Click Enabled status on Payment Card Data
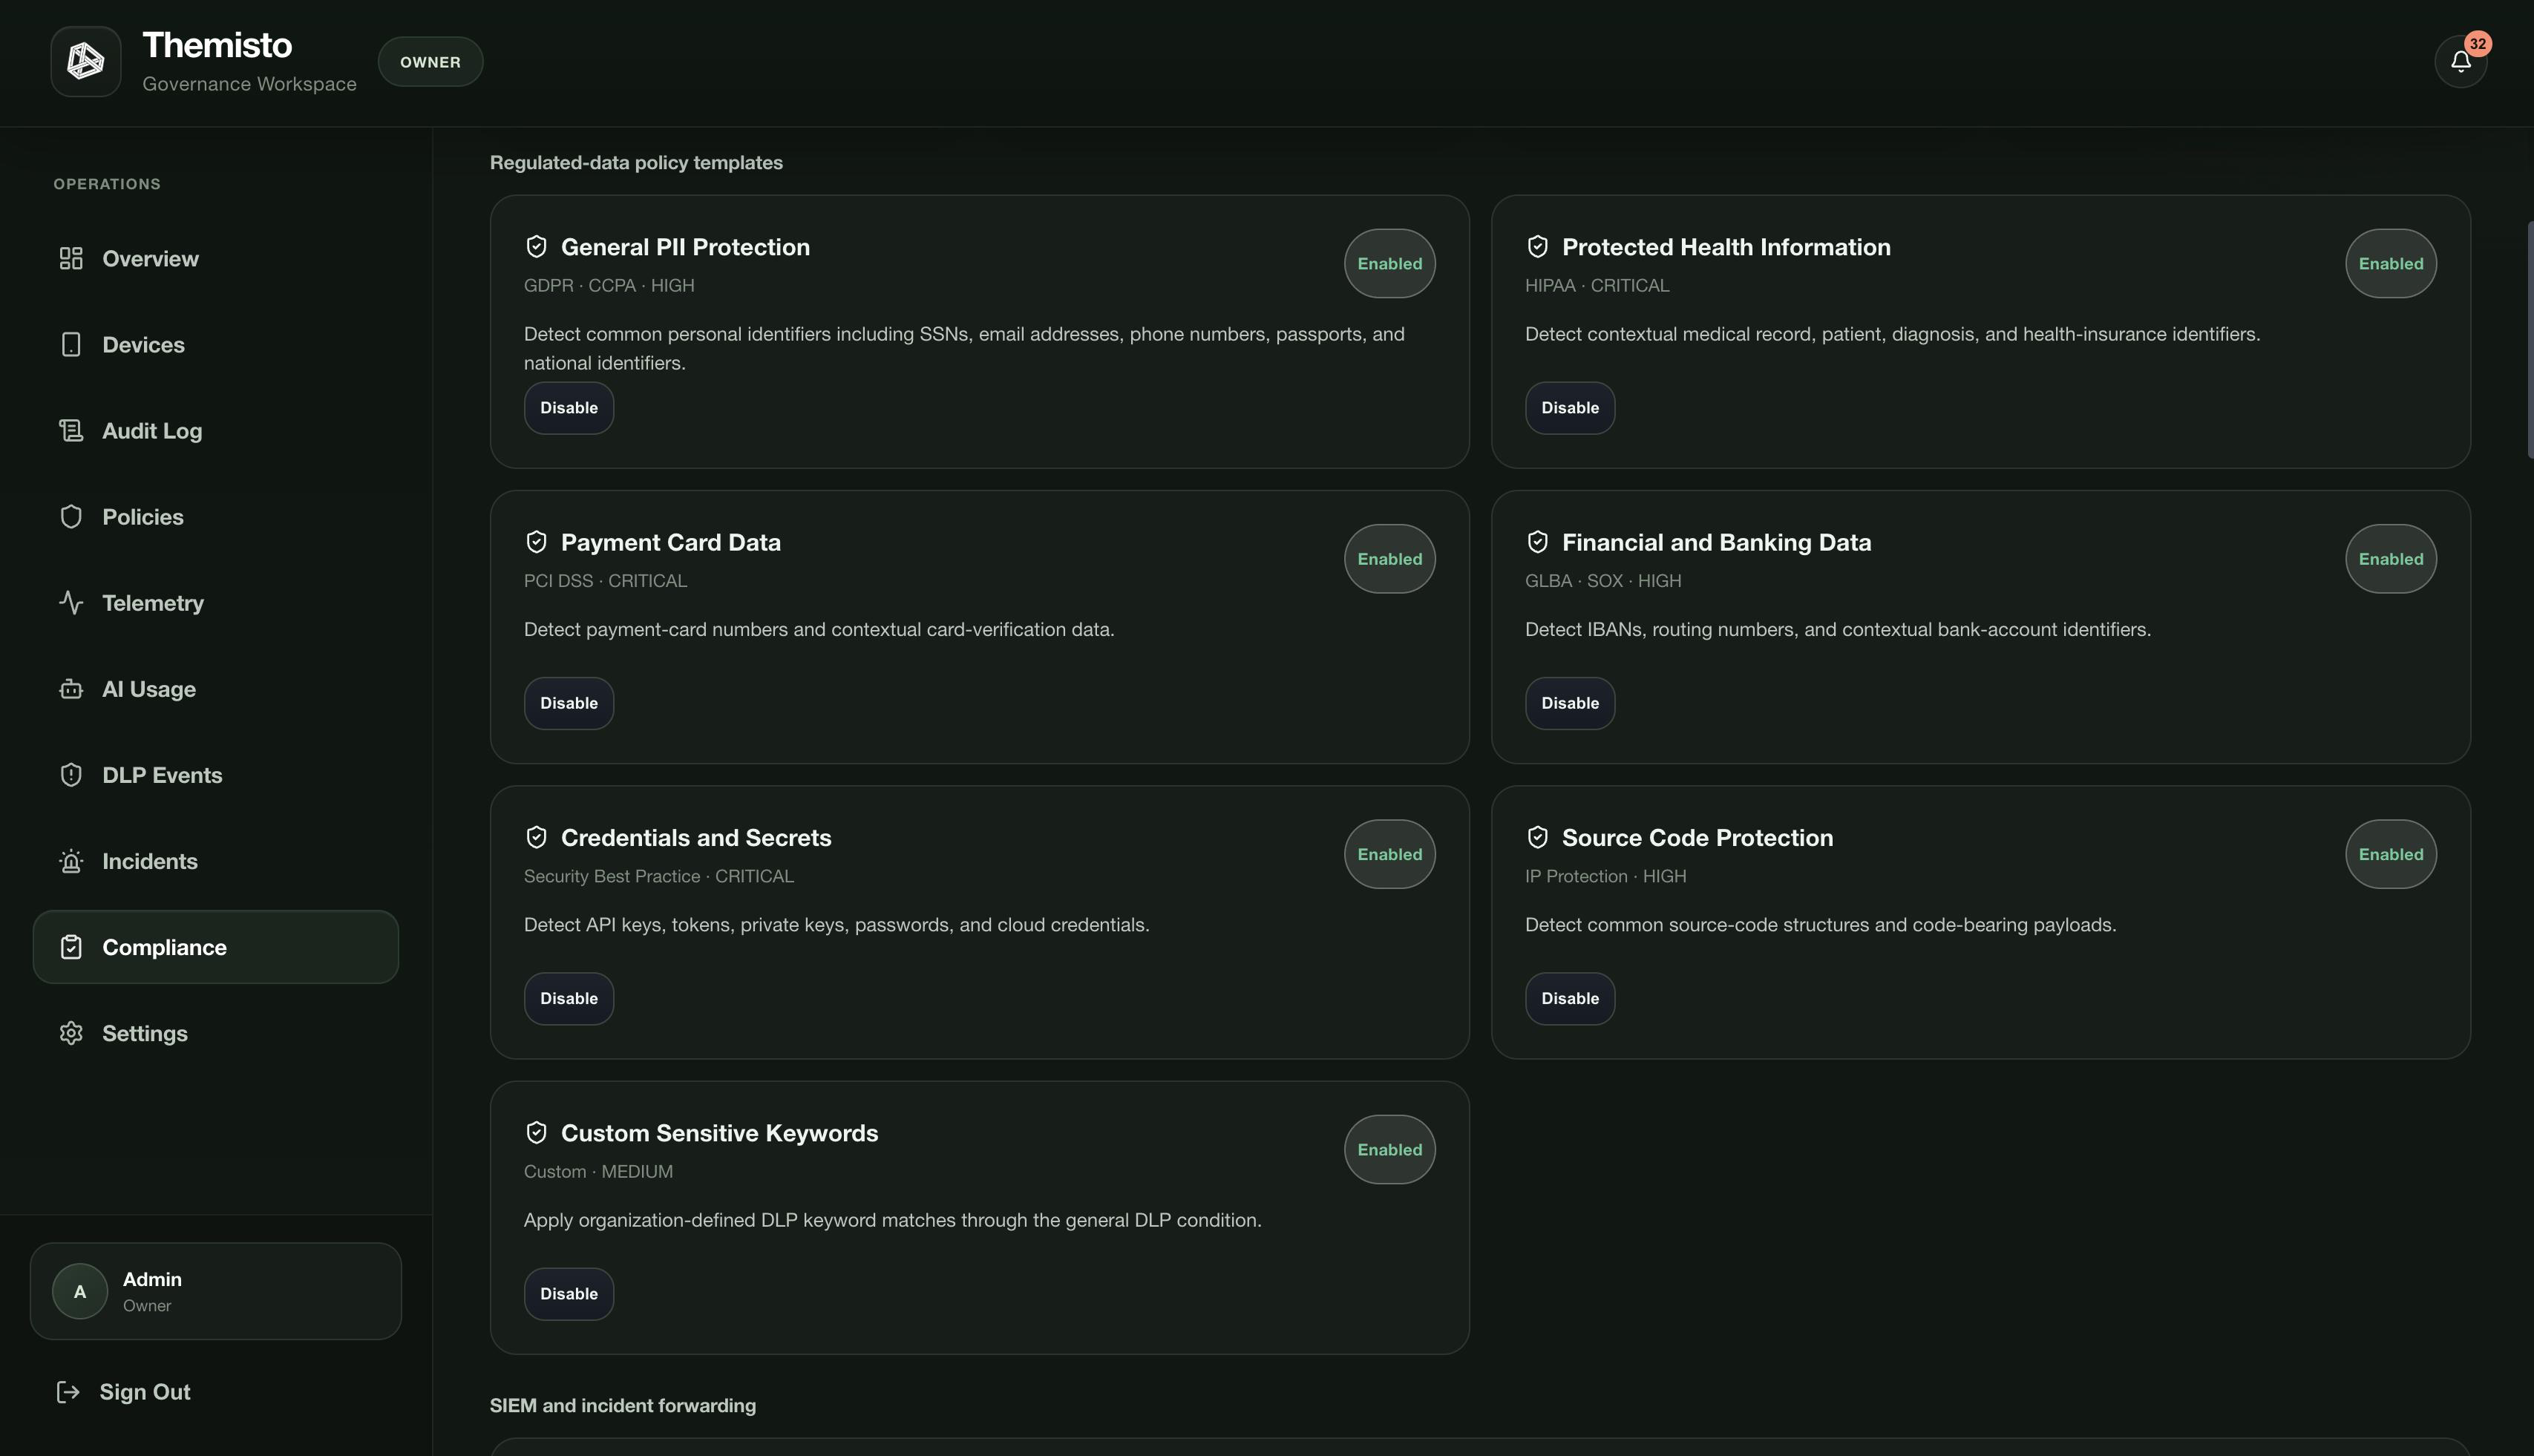Viewport: 2534px width, 1456px height. tap(1389, 559)
